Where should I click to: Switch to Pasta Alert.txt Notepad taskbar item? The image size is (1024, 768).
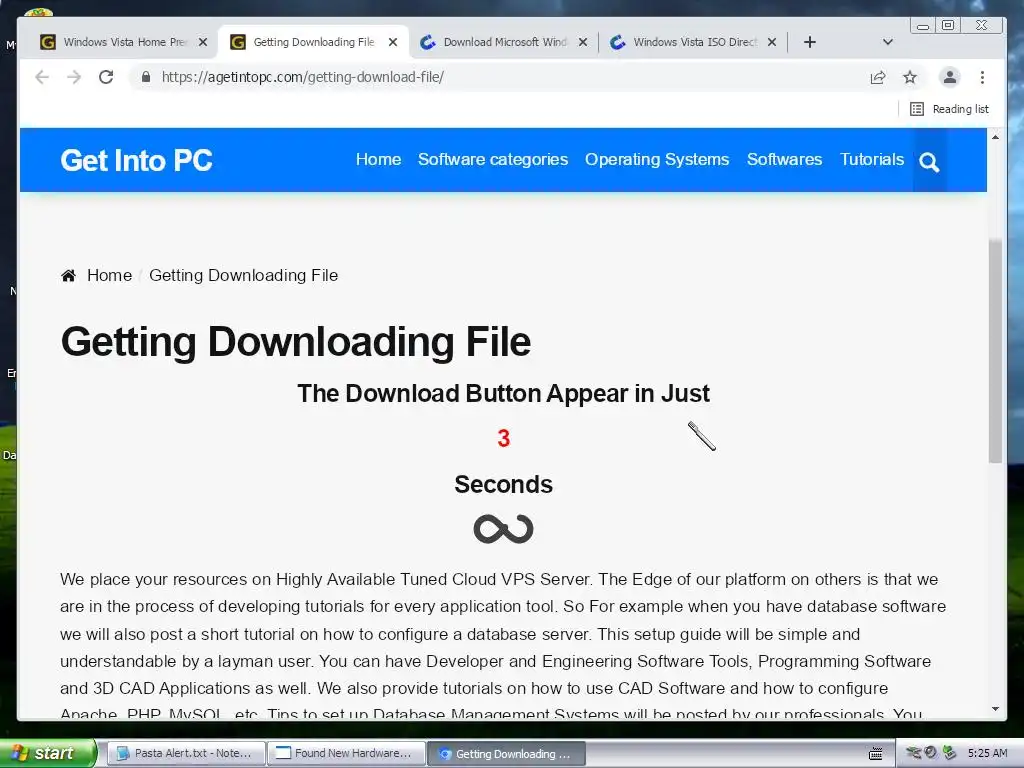tap(185, 753)
